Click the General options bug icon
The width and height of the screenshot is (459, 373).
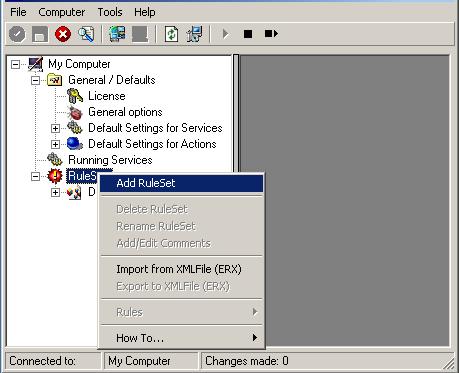75,112
